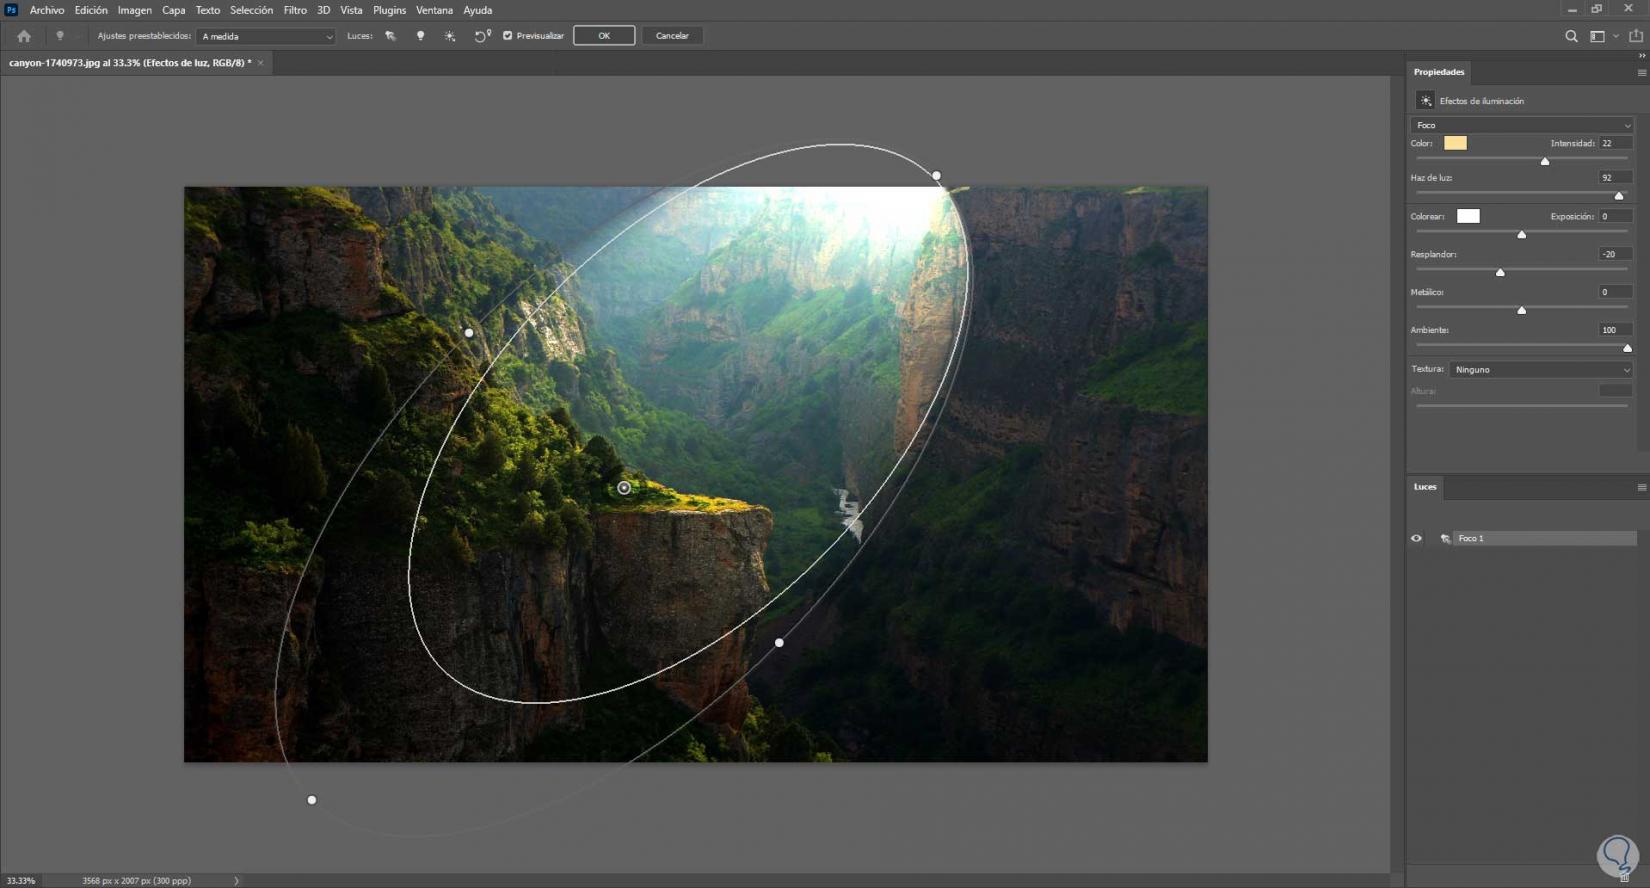Click the share image icon
The image size is (1650, 888).
(x=1636, y=36)
